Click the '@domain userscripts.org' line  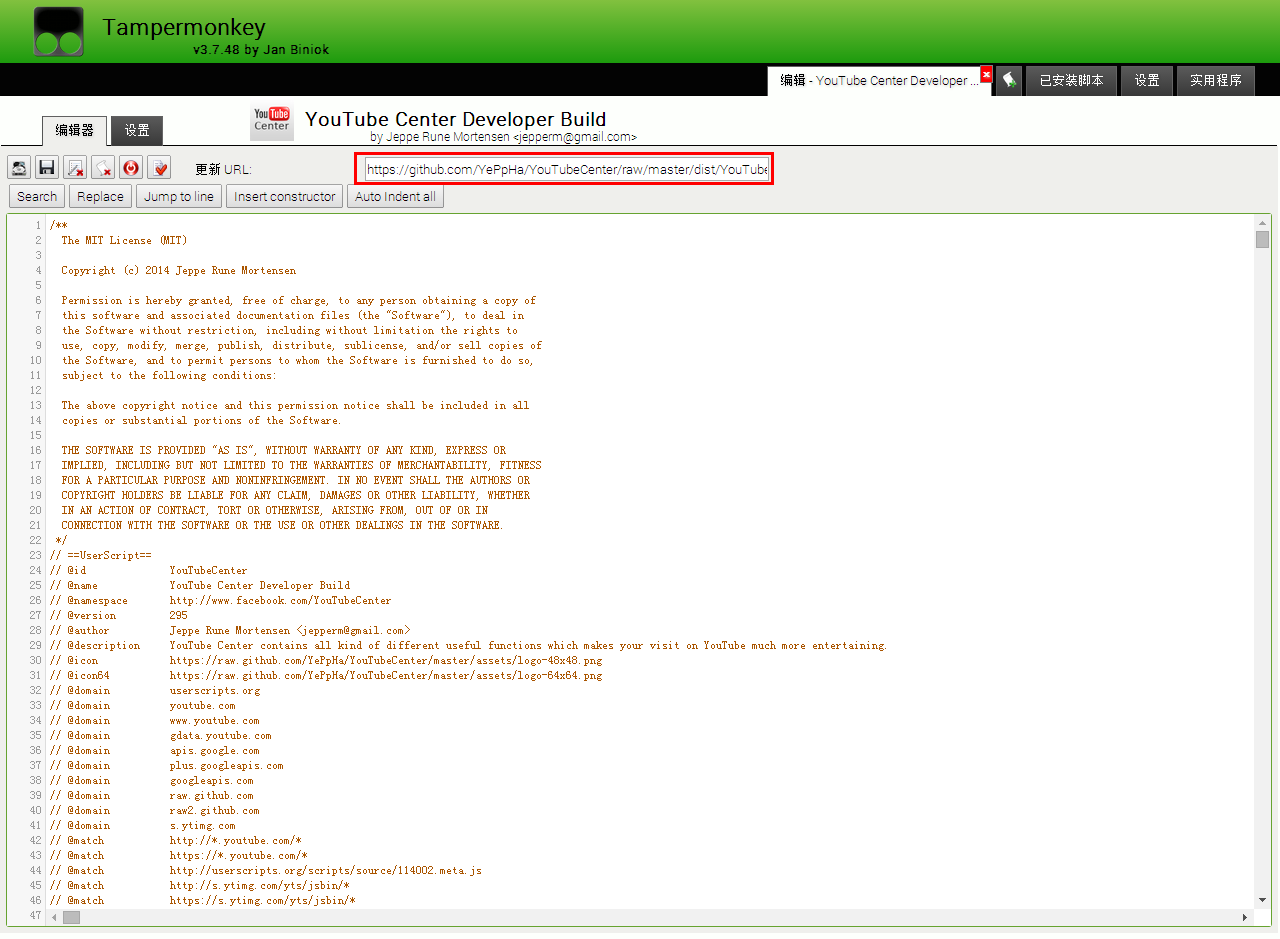[154, 690]
